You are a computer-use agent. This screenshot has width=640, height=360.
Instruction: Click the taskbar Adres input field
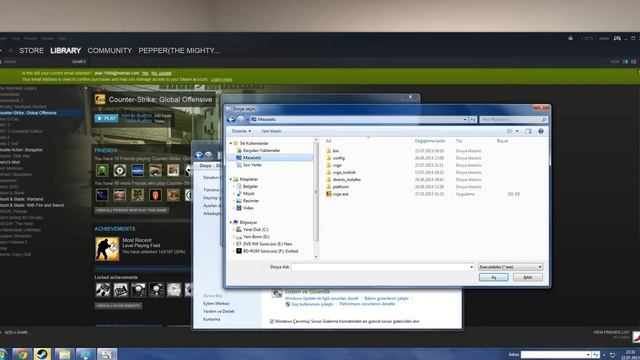point(553,354)
